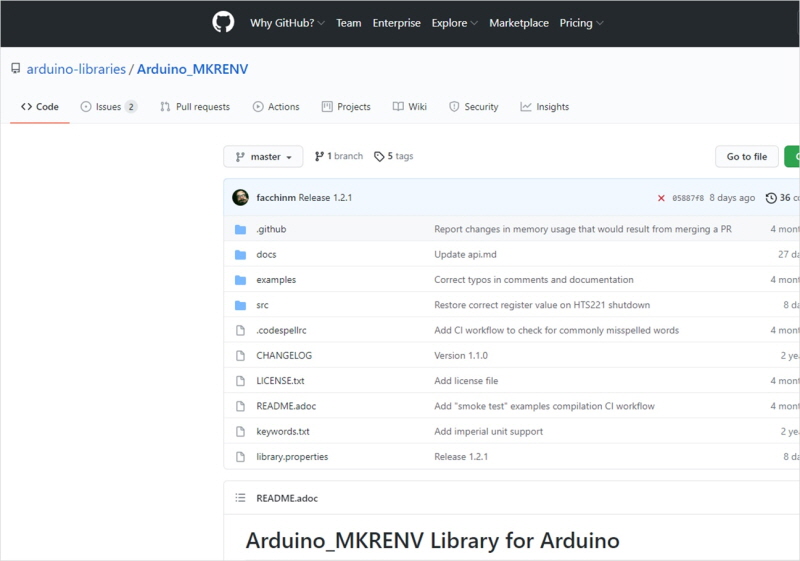Open the CHANGELOG file

tap(284, 355)
